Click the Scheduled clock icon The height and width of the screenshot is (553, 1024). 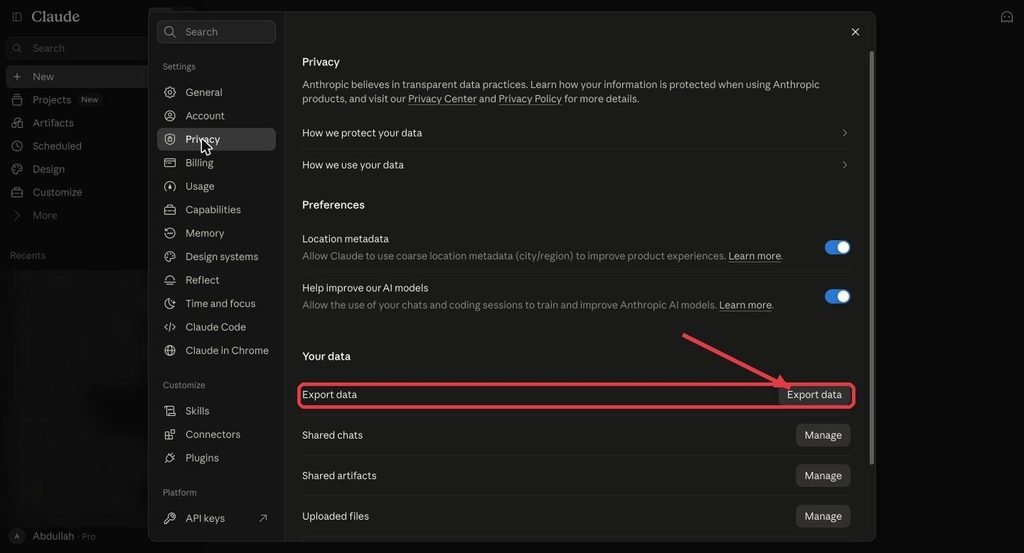[x=17, y=146]
